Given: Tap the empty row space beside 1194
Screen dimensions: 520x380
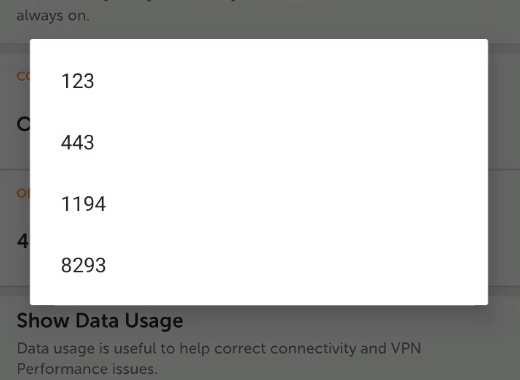Looking at the screenshot, I should click(x=295, y=204).
